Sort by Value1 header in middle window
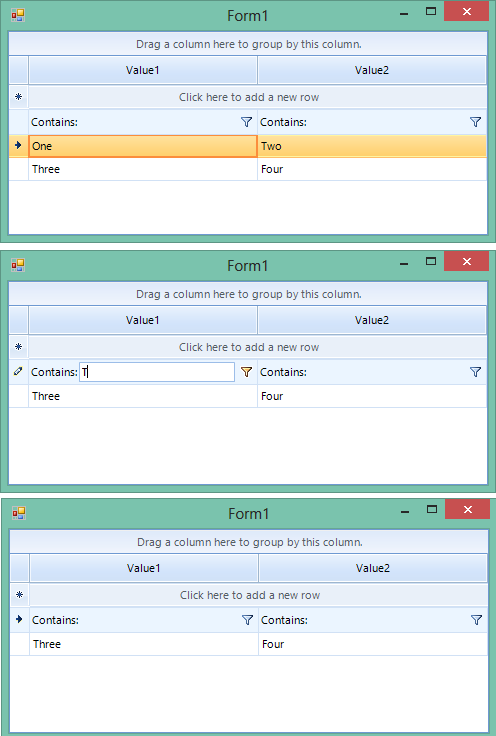 [x=143, y=321]
